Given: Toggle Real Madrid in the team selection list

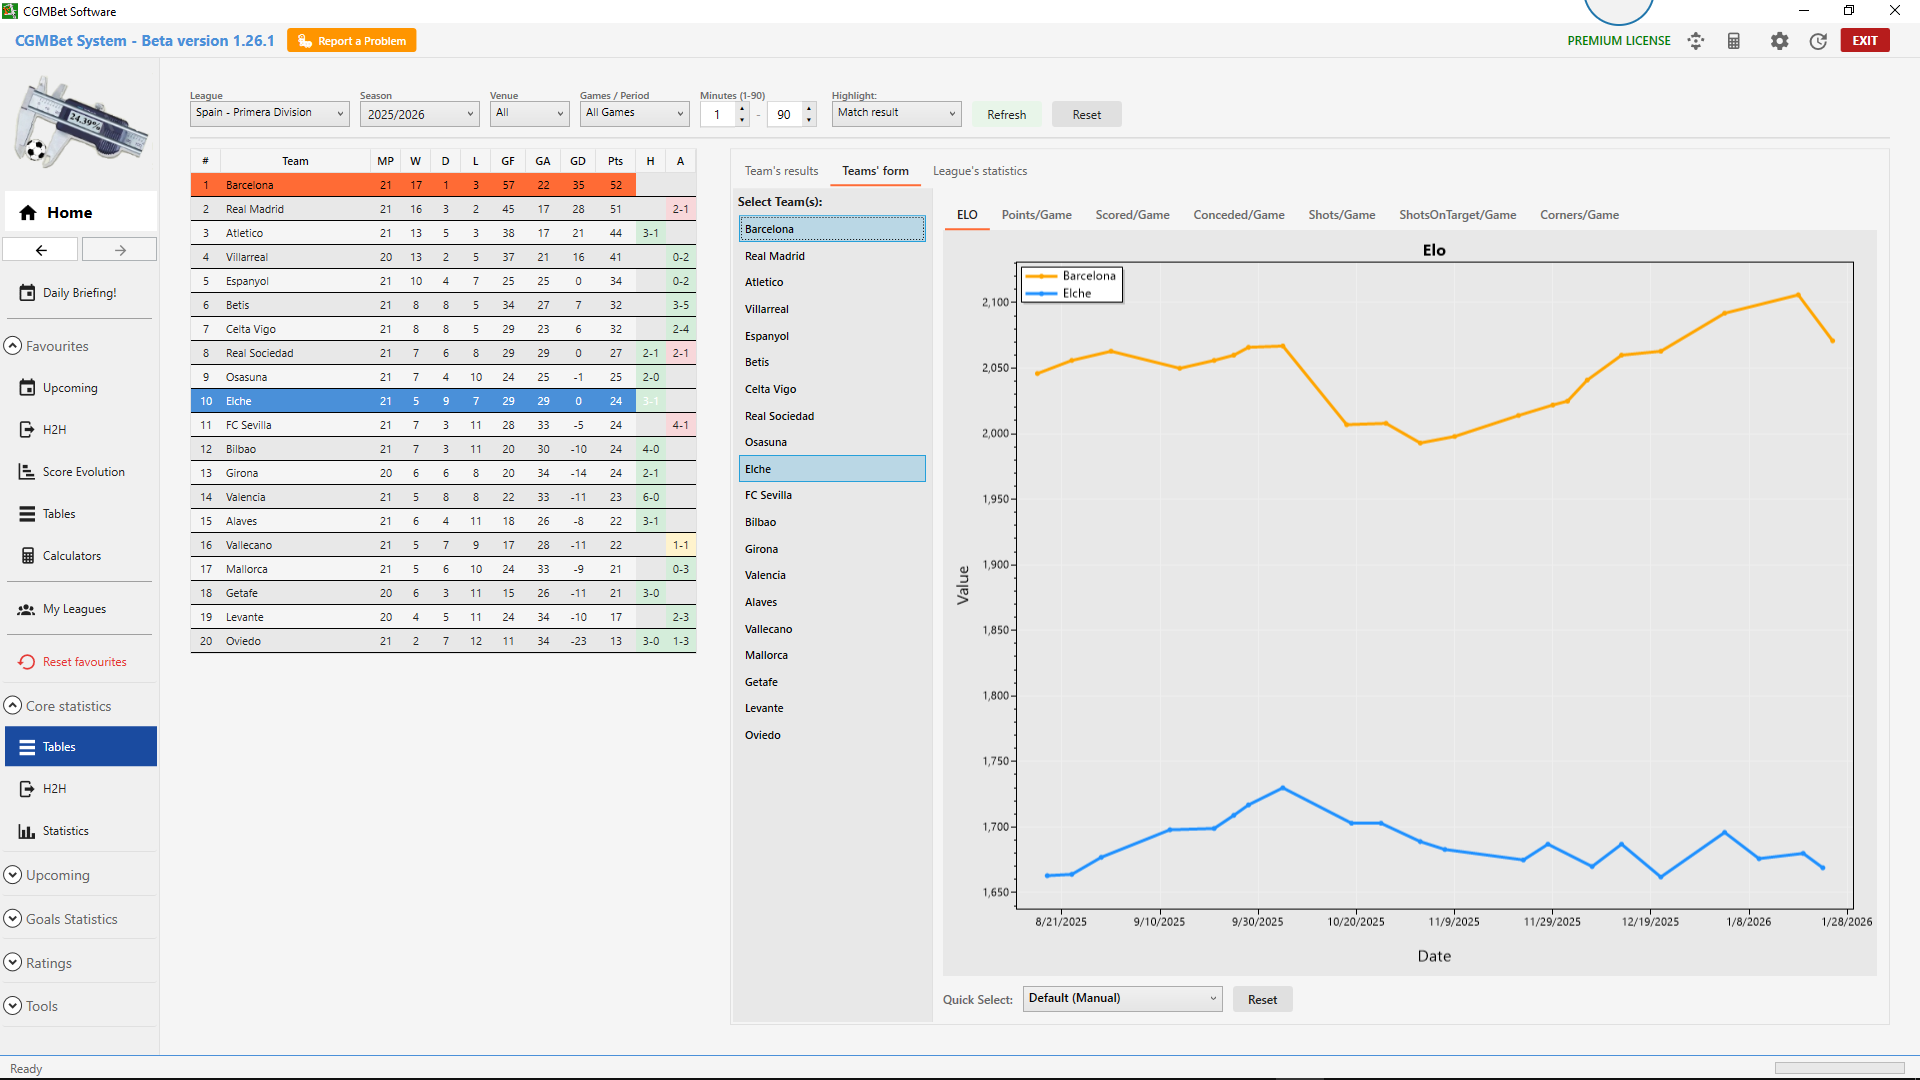Looking at the screenshot, I should click(831, 255).
